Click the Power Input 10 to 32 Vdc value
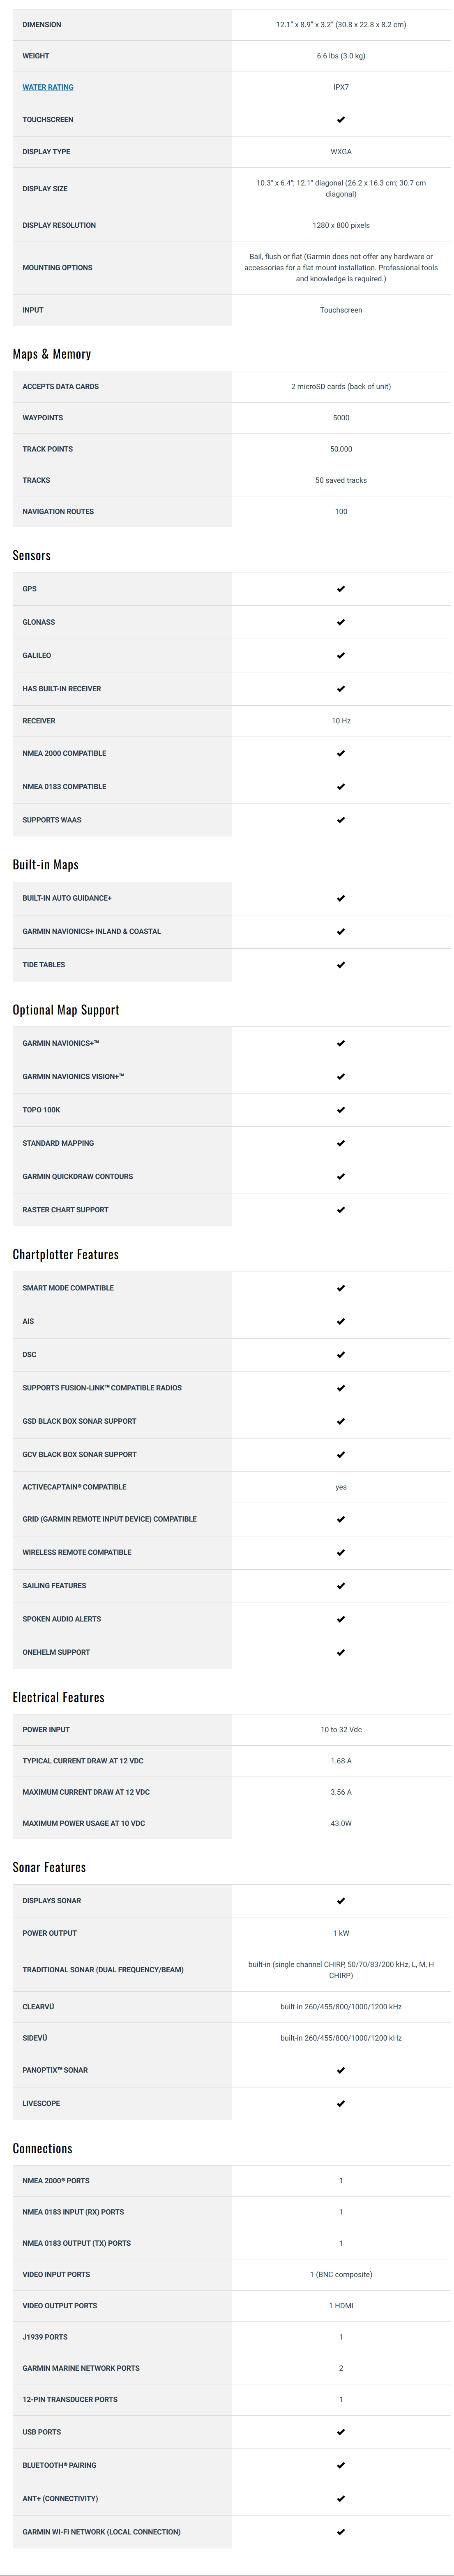The width and height of the screenshot is (454, 2576). pos(341,1729)
